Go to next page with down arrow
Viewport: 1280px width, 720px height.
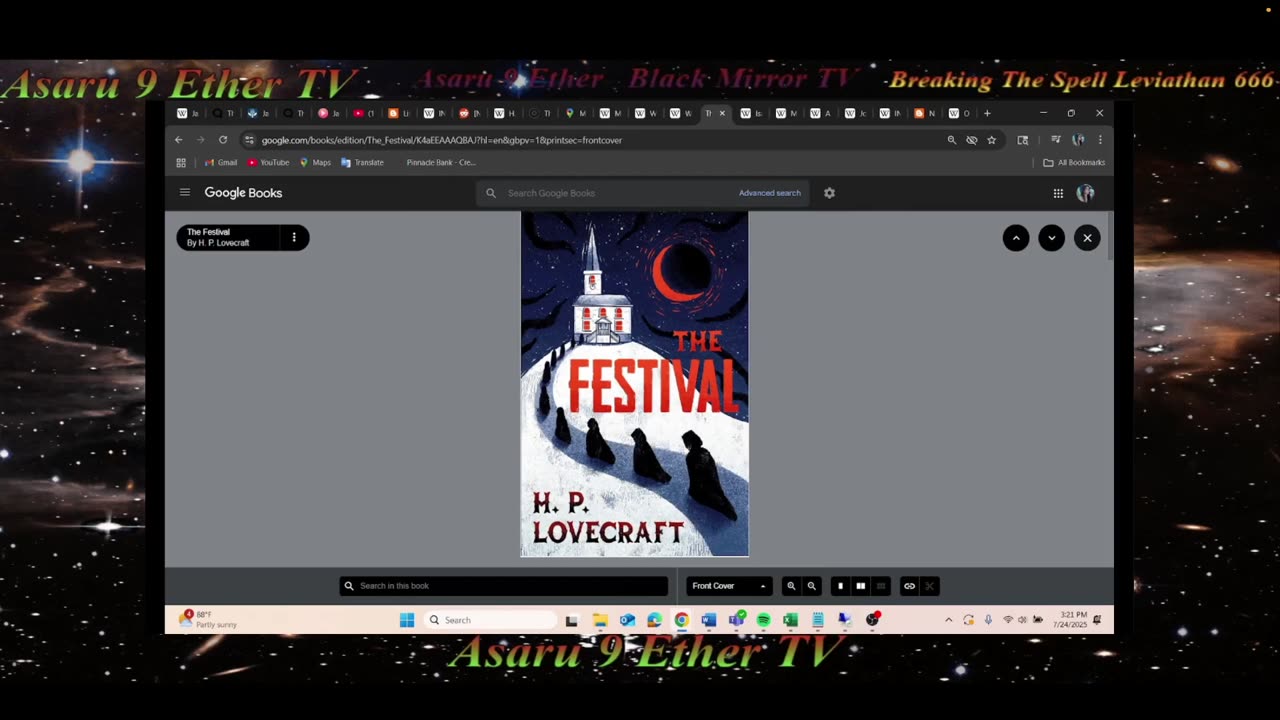point(1051,238)
